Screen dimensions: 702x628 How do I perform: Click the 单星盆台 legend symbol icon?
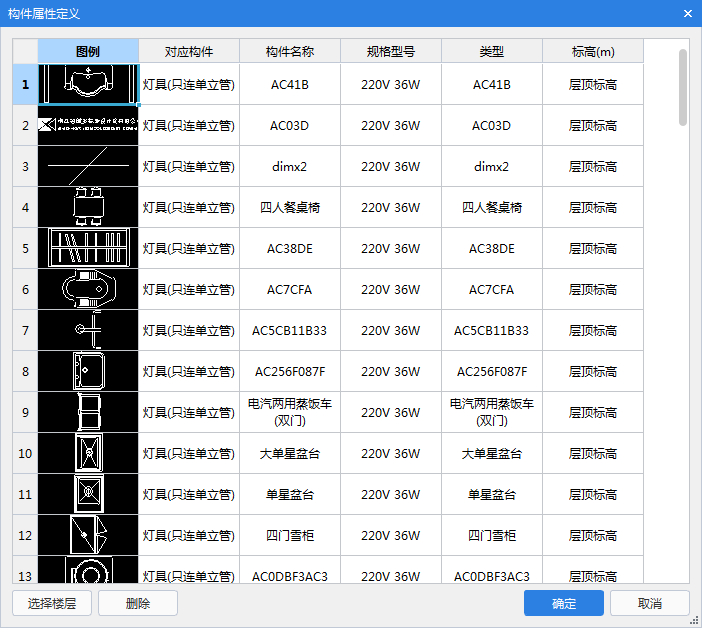pos(88,495)
